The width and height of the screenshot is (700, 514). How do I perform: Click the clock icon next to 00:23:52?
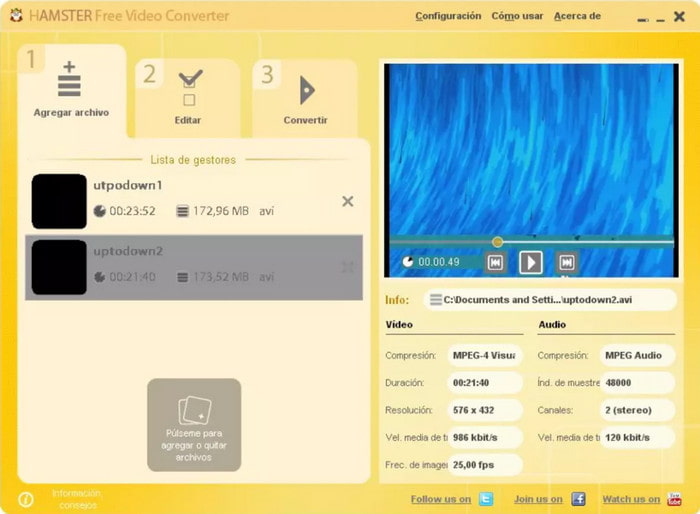100,211
